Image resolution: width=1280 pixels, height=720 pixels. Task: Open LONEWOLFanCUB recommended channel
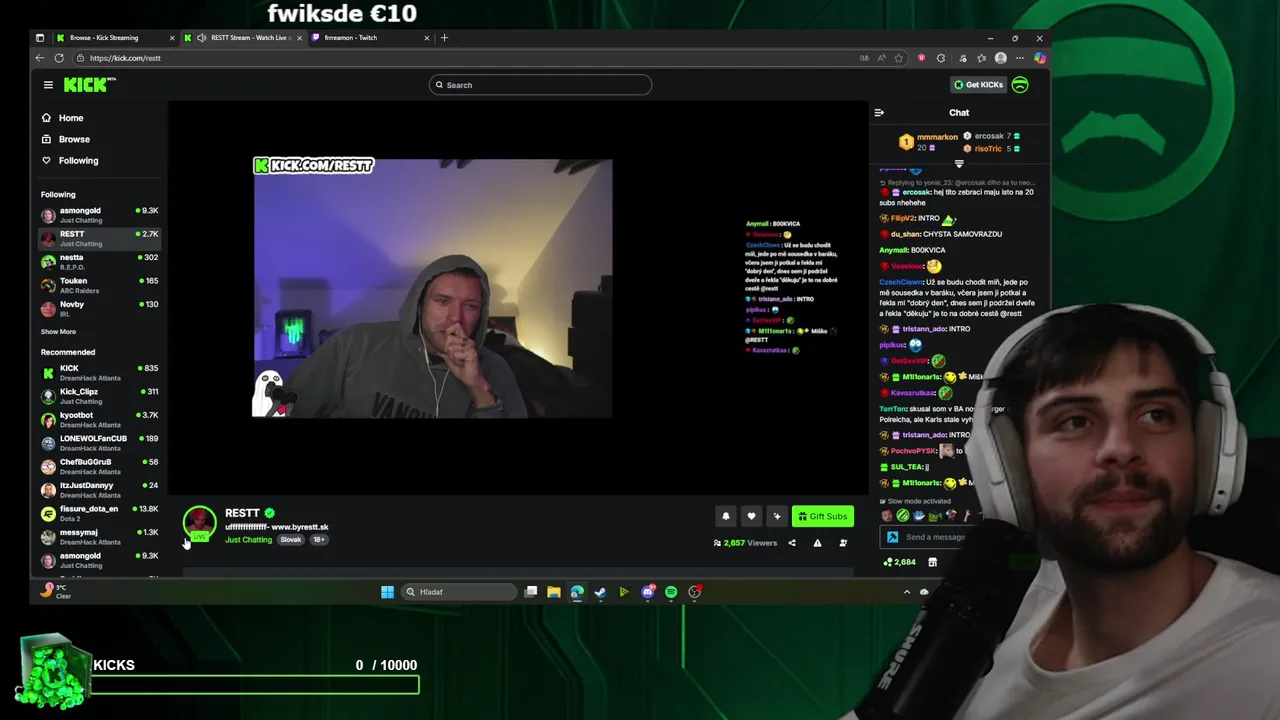point(99,443)
